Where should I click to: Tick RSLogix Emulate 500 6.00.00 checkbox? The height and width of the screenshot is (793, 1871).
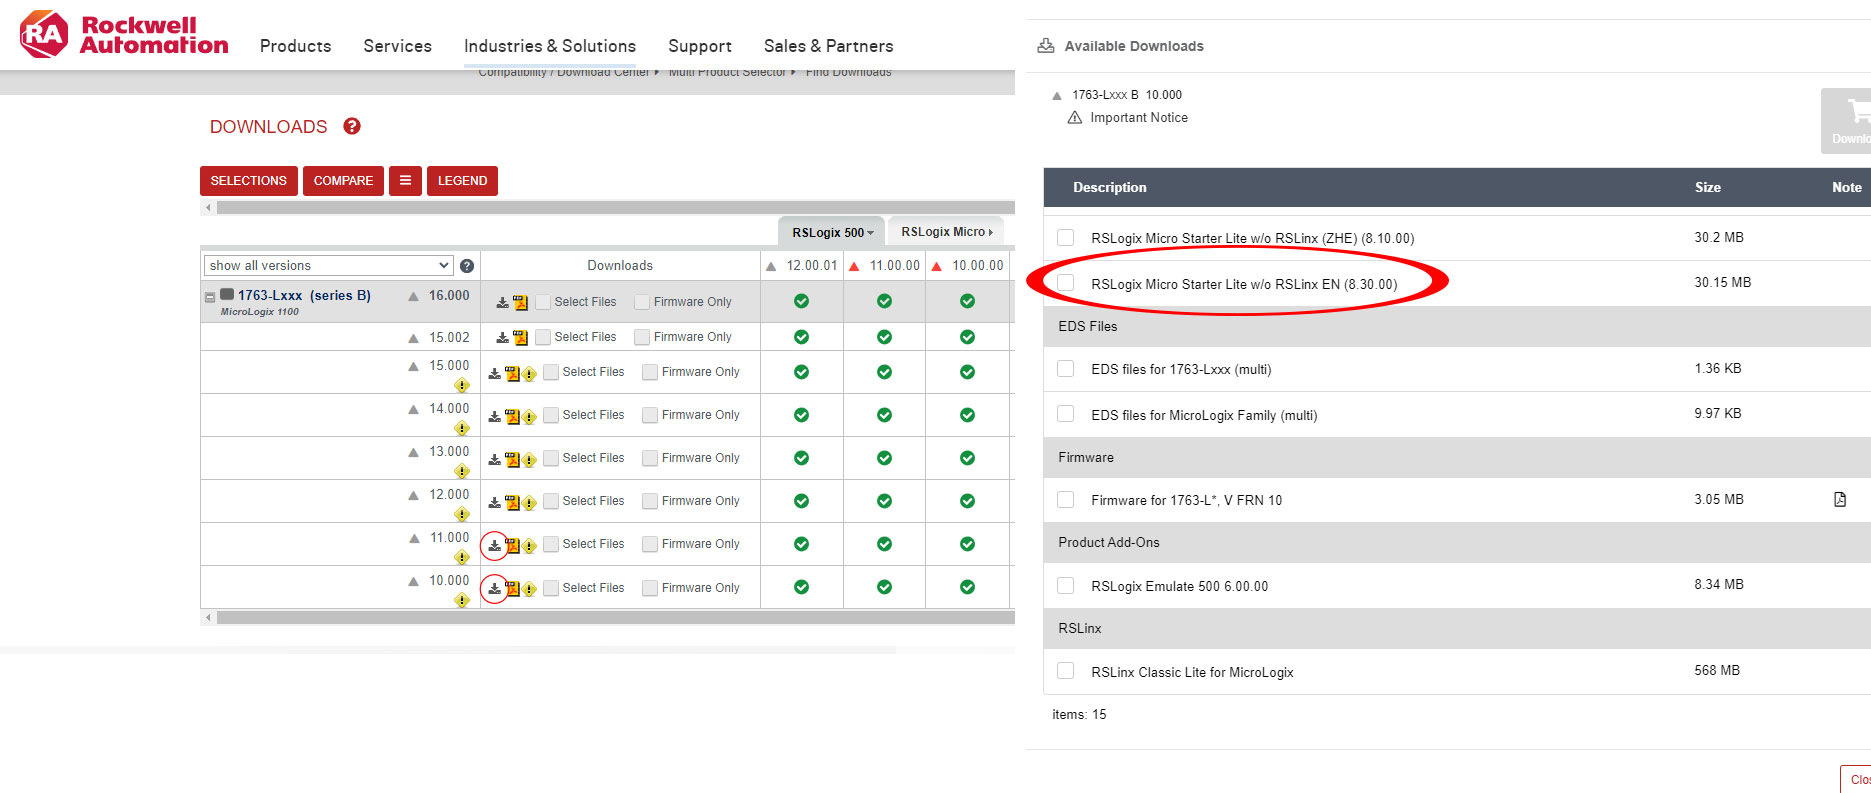[x=1066, y=585]
